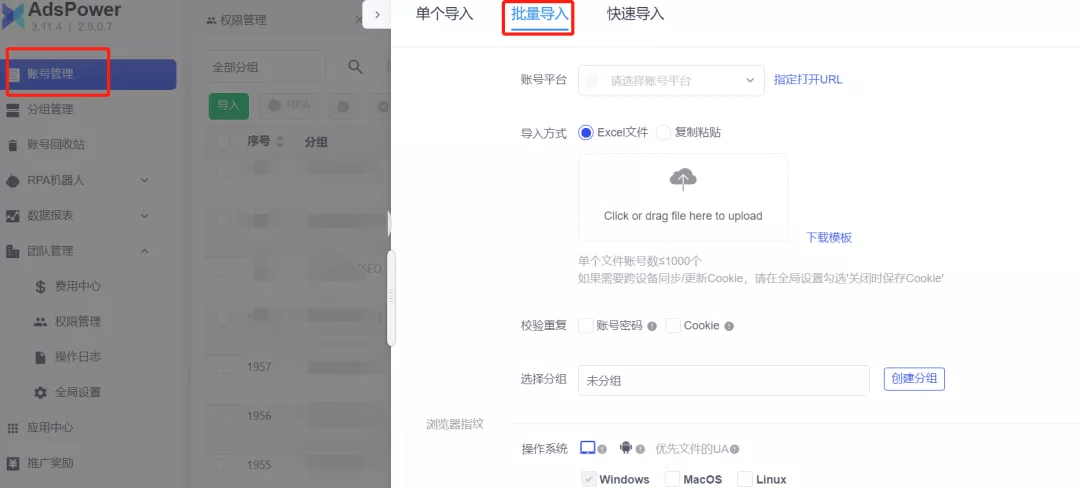Open the 账号平台 selection dropdown
This screenshot has height=488, width=1080.
coord(672,81)
